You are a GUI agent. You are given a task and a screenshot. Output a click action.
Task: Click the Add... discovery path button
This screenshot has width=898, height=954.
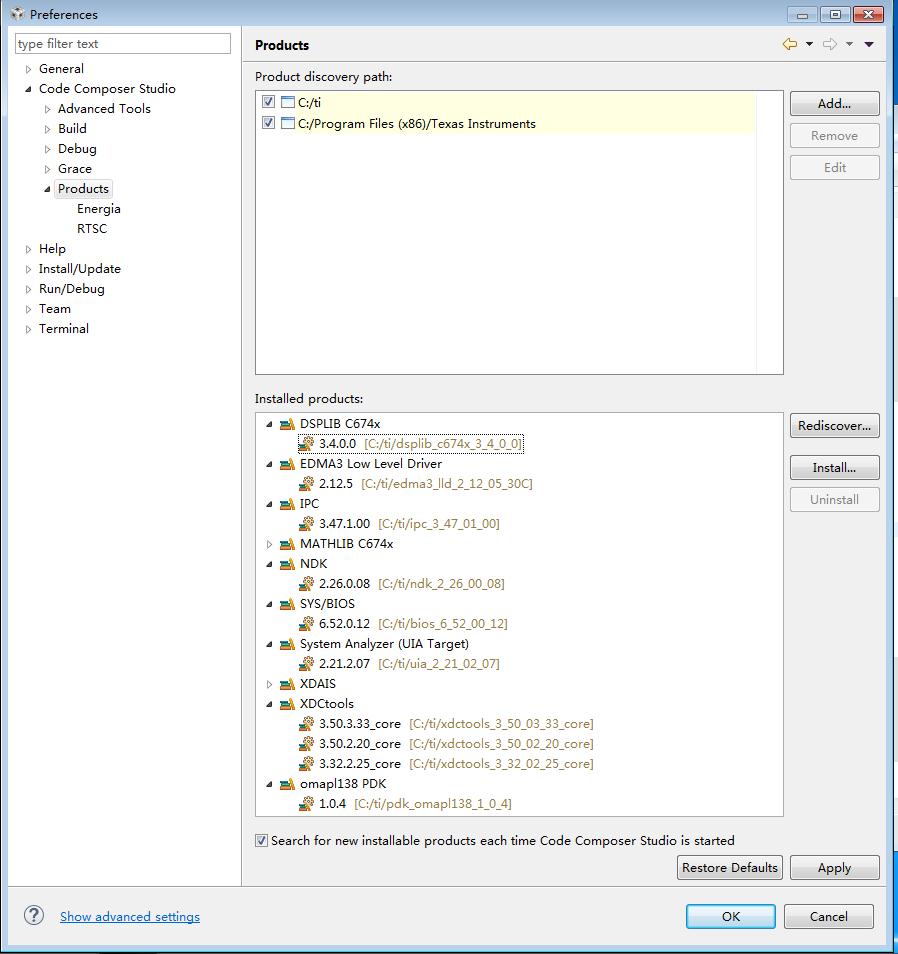click(x=834, y=103)
